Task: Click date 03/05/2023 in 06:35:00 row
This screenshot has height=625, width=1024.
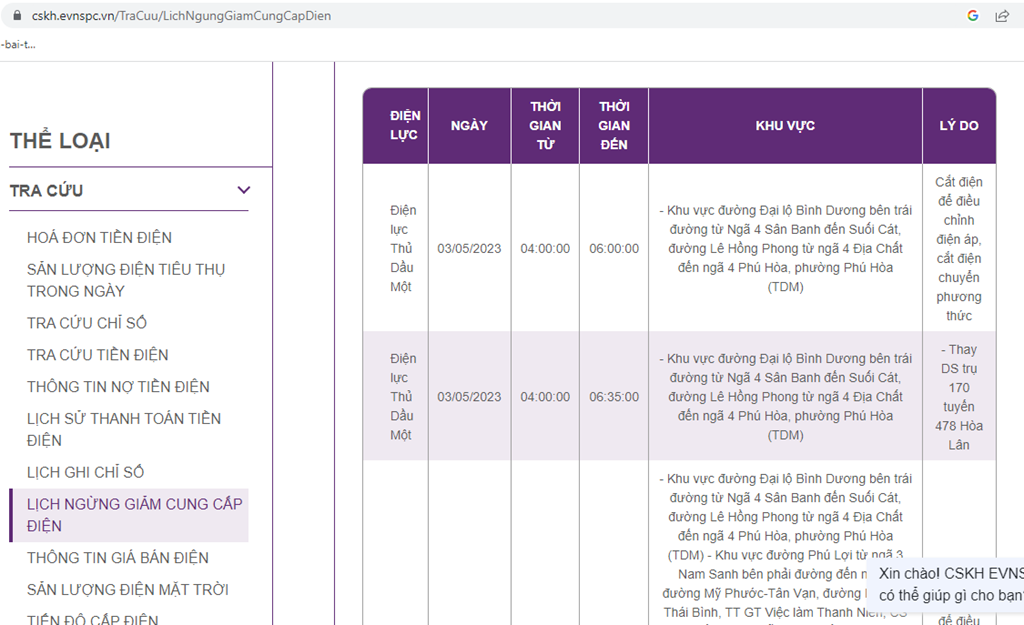Action: [x=469, y=397]
